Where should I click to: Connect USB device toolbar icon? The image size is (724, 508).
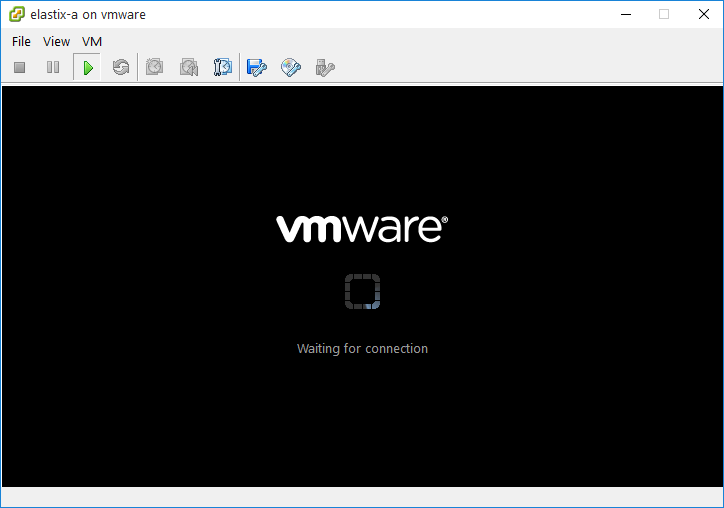pos(325,67)
